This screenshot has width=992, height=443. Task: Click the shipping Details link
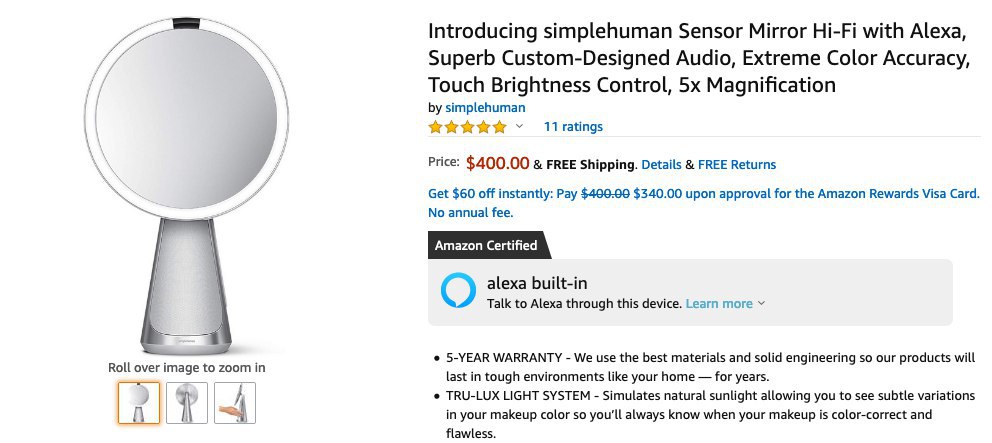point(661,164)
